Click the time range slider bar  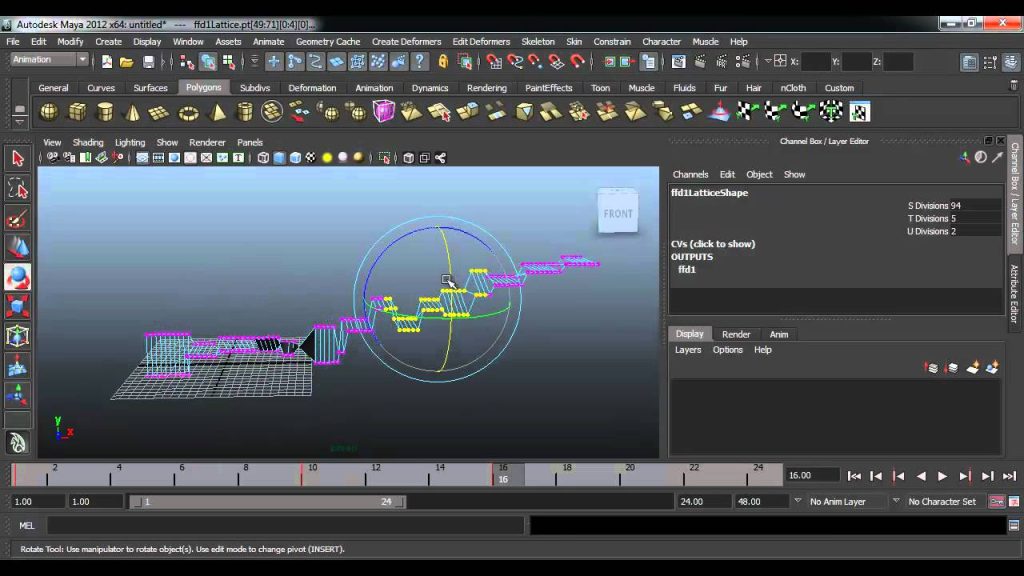267,502
